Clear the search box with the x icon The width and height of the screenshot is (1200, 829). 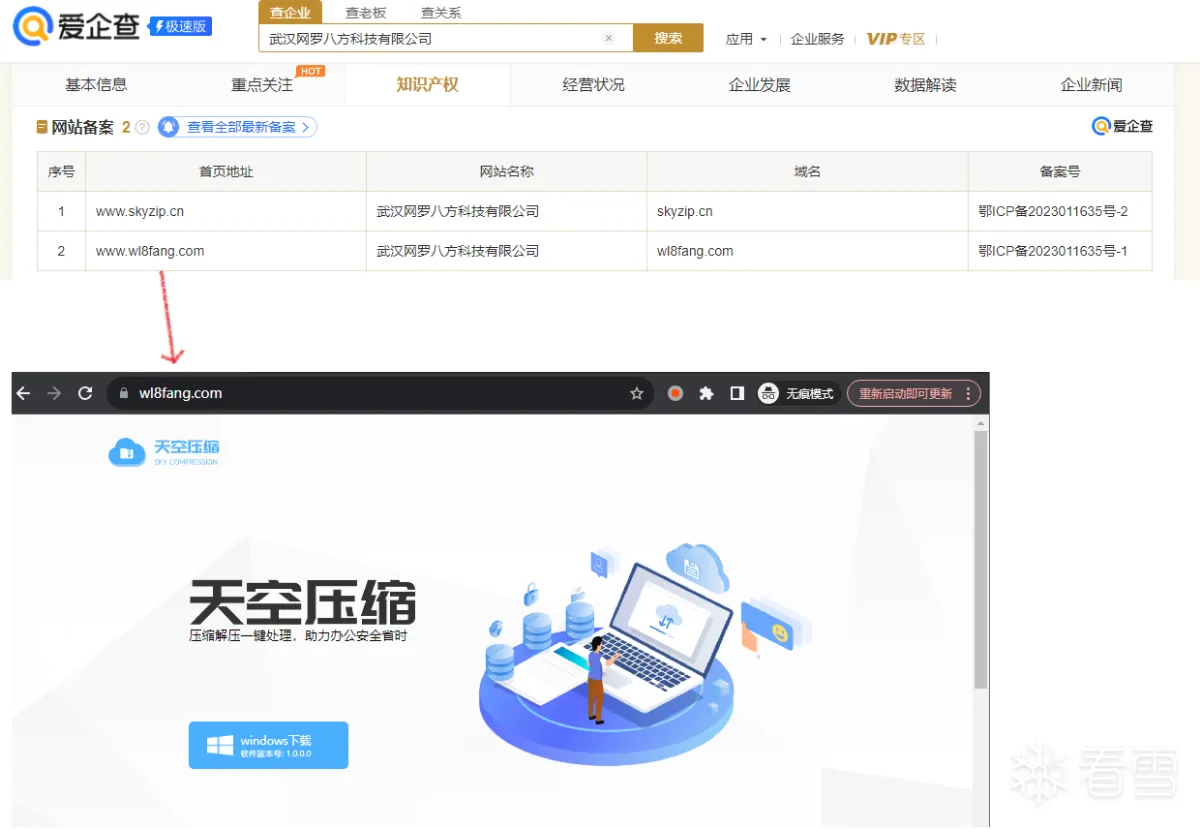pyautogui.click(x=608, y=38)
